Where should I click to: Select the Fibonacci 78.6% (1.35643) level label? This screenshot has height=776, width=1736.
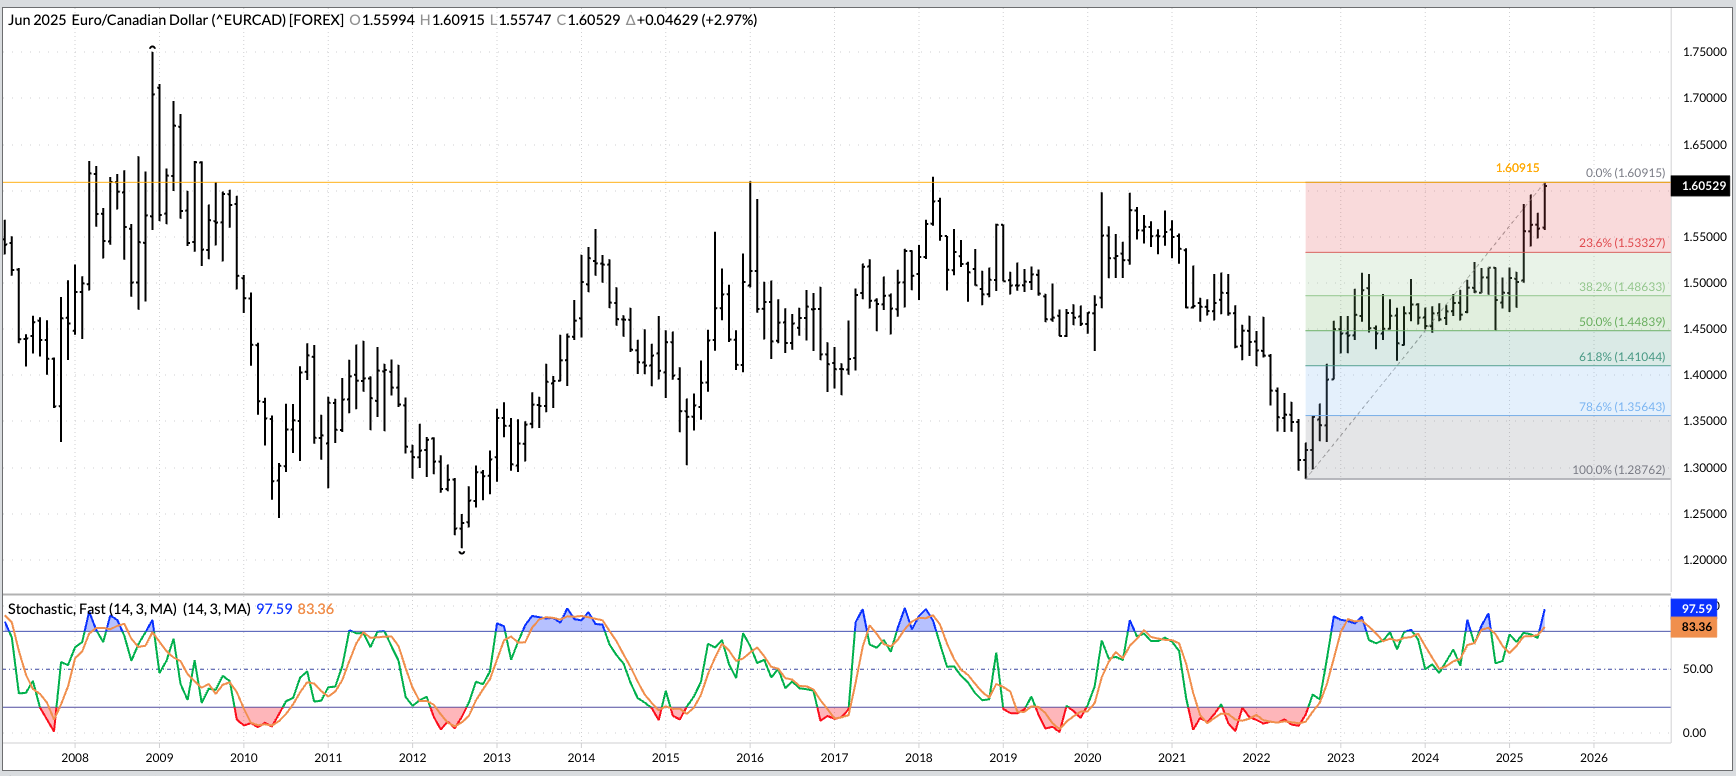[1621, 407]
